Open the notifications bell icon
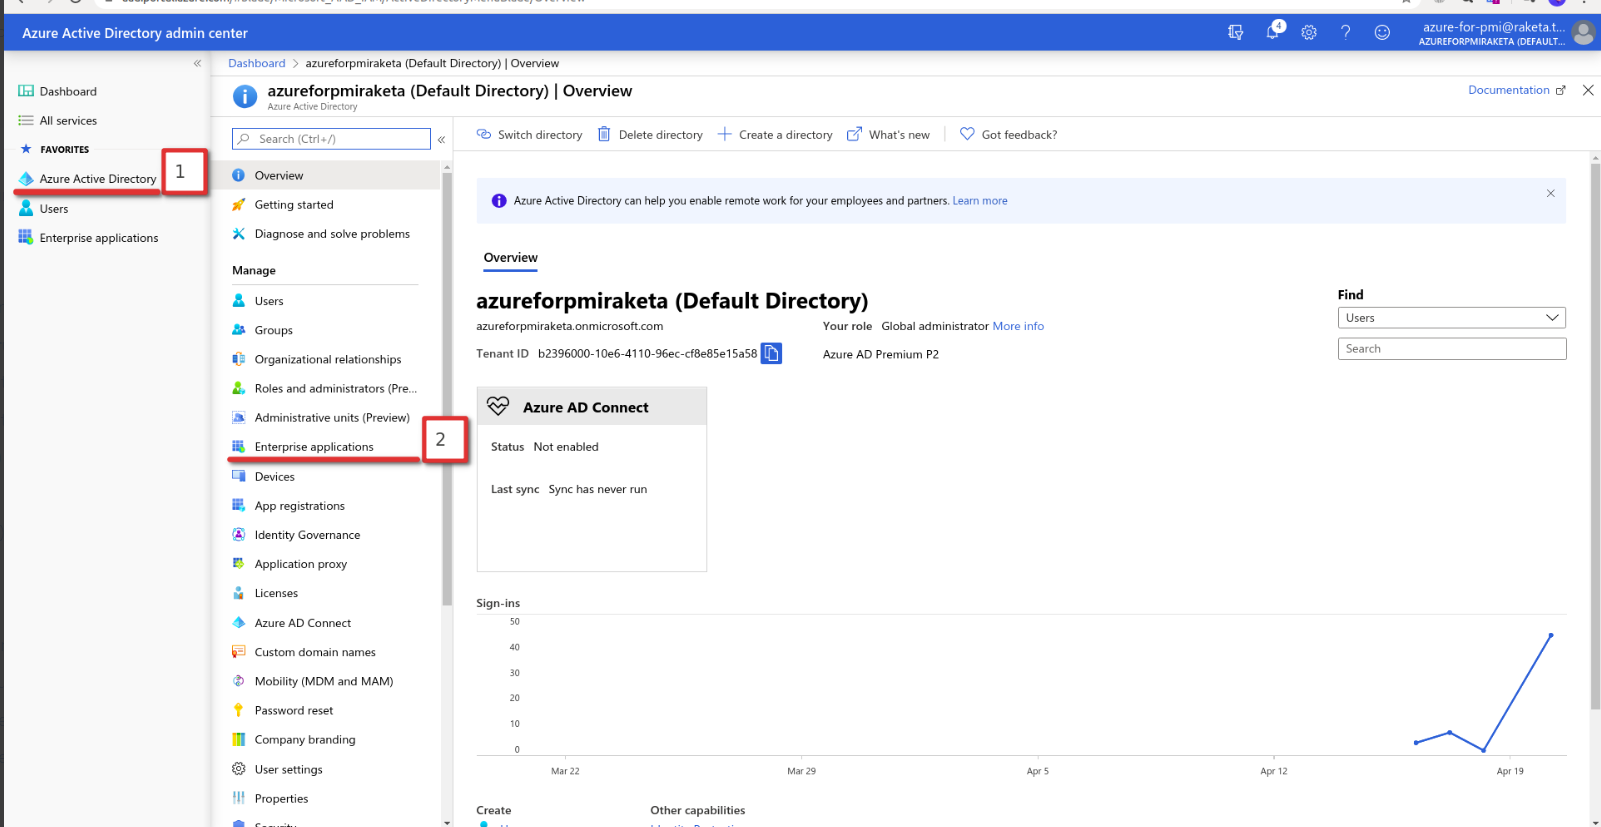The height and width of the screenshot is (827, 1601). (1272, 32)
